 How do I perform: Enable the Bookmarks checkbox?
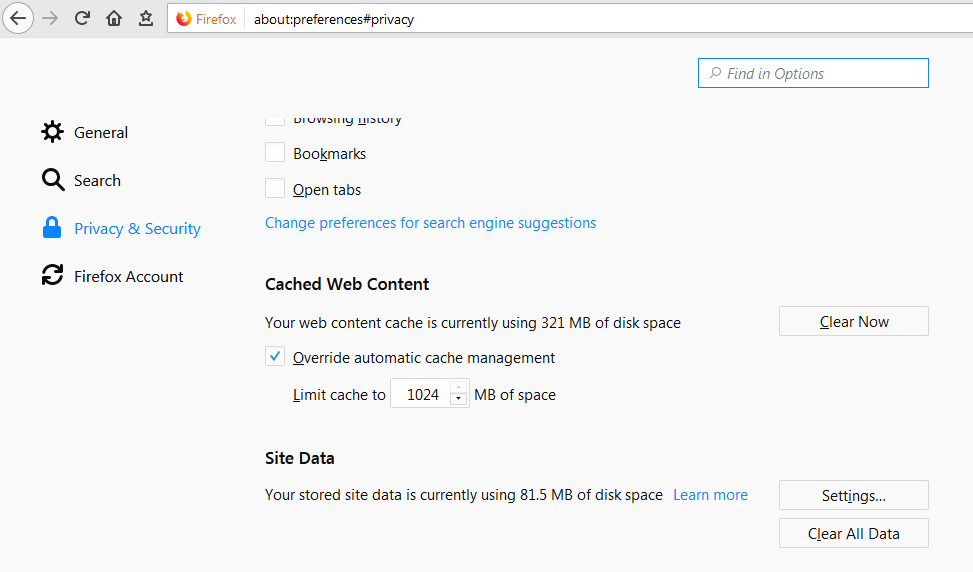275,152
